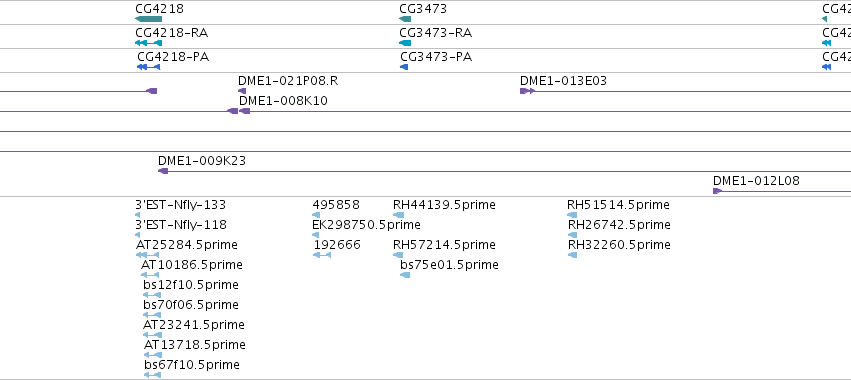The width and height of the screenshot is (851, 380).
Task: Click the DME1-021P08.R marker glyph
Action: 242,91
